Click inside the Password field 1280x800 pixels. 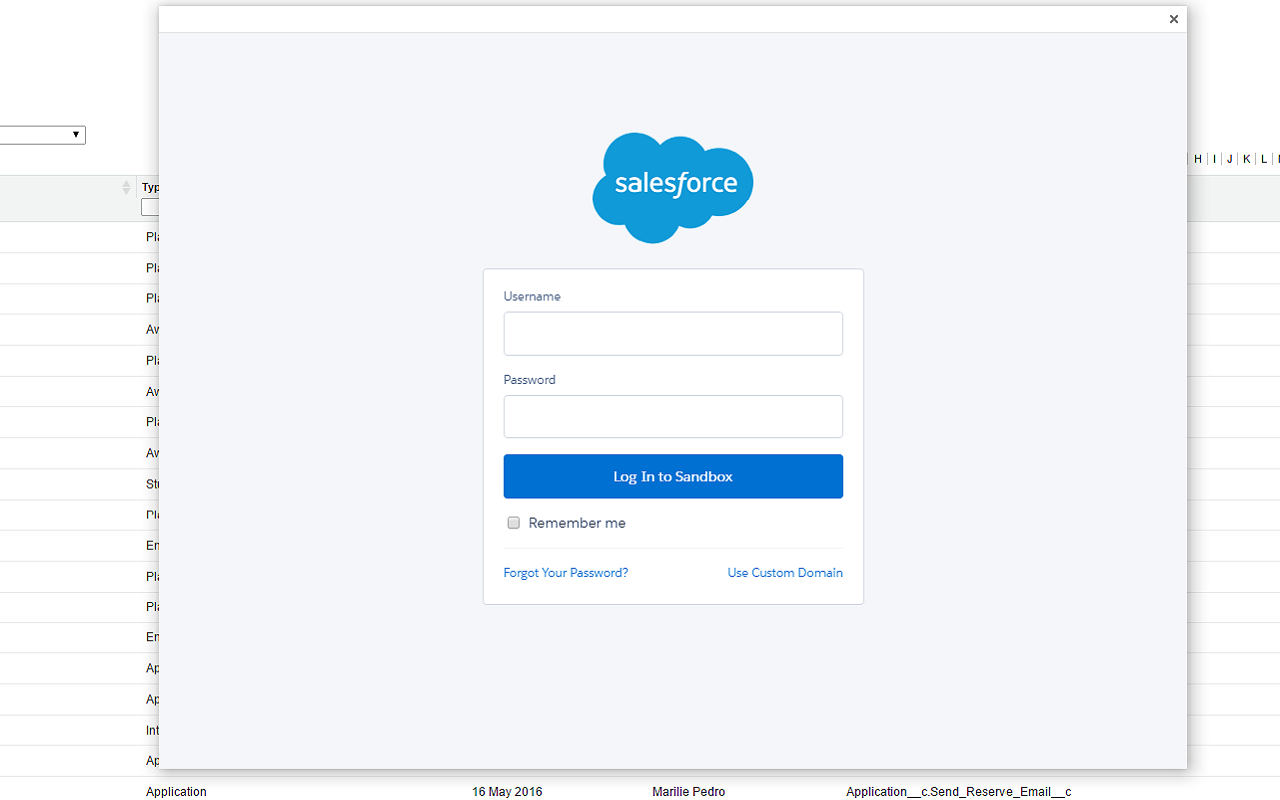pyautogui.click(x=672, y=416)
